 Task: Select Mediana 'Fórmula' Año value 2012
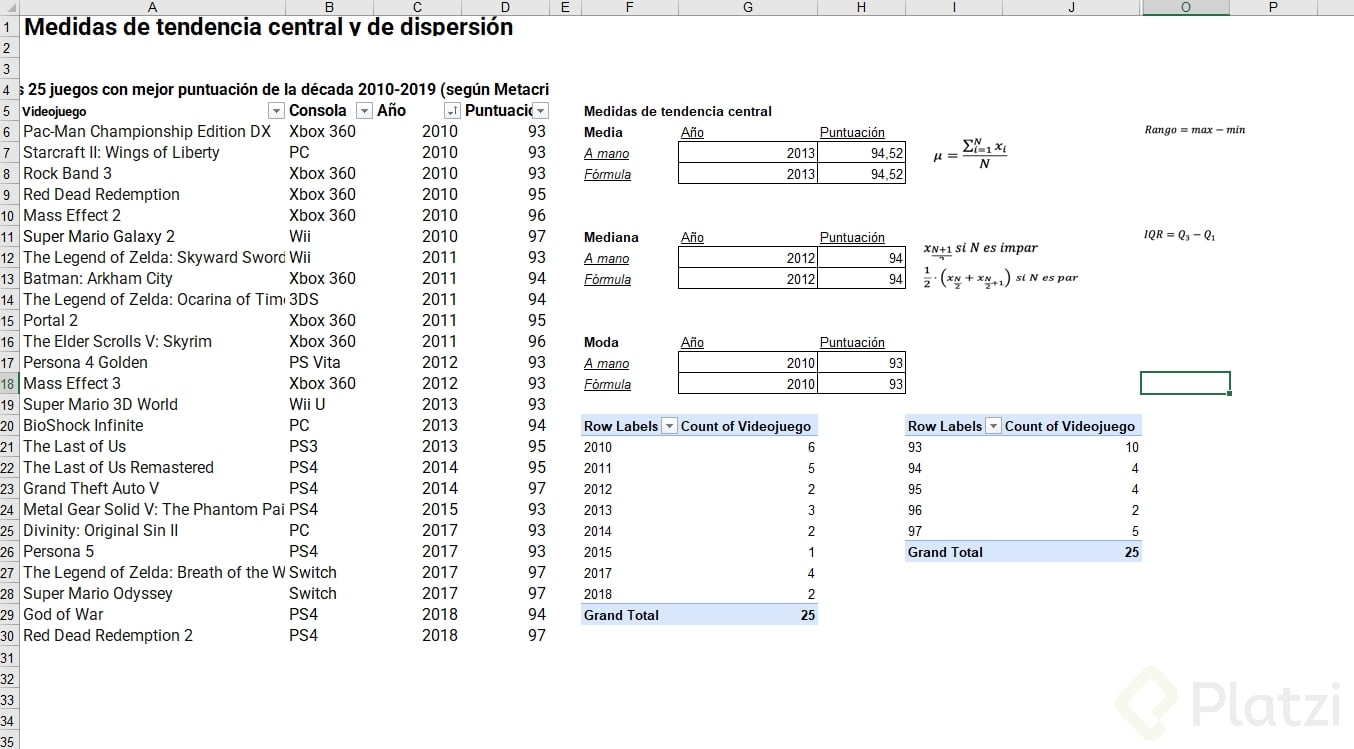(748, 279)
